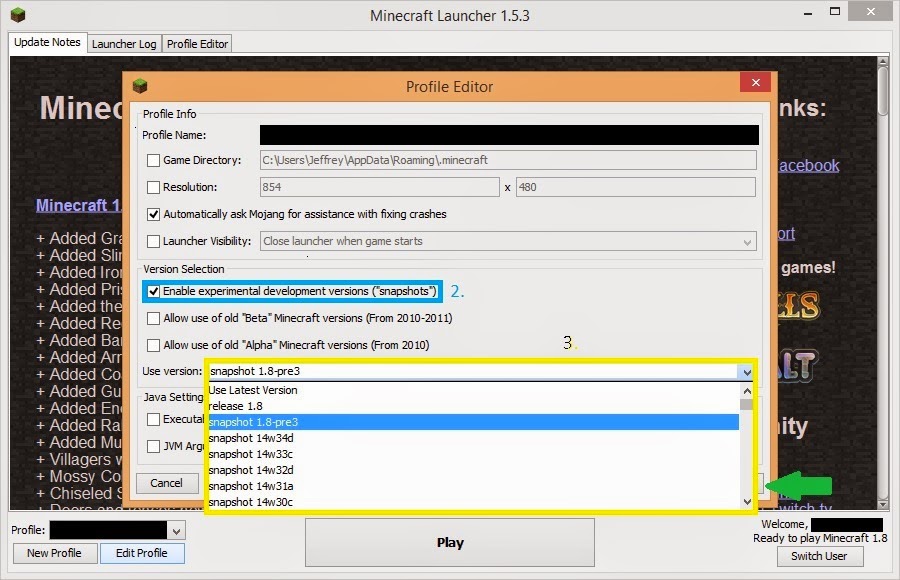
Task: Toggle the Executable checkbox under Java Settings
Action: coord(153,419)
